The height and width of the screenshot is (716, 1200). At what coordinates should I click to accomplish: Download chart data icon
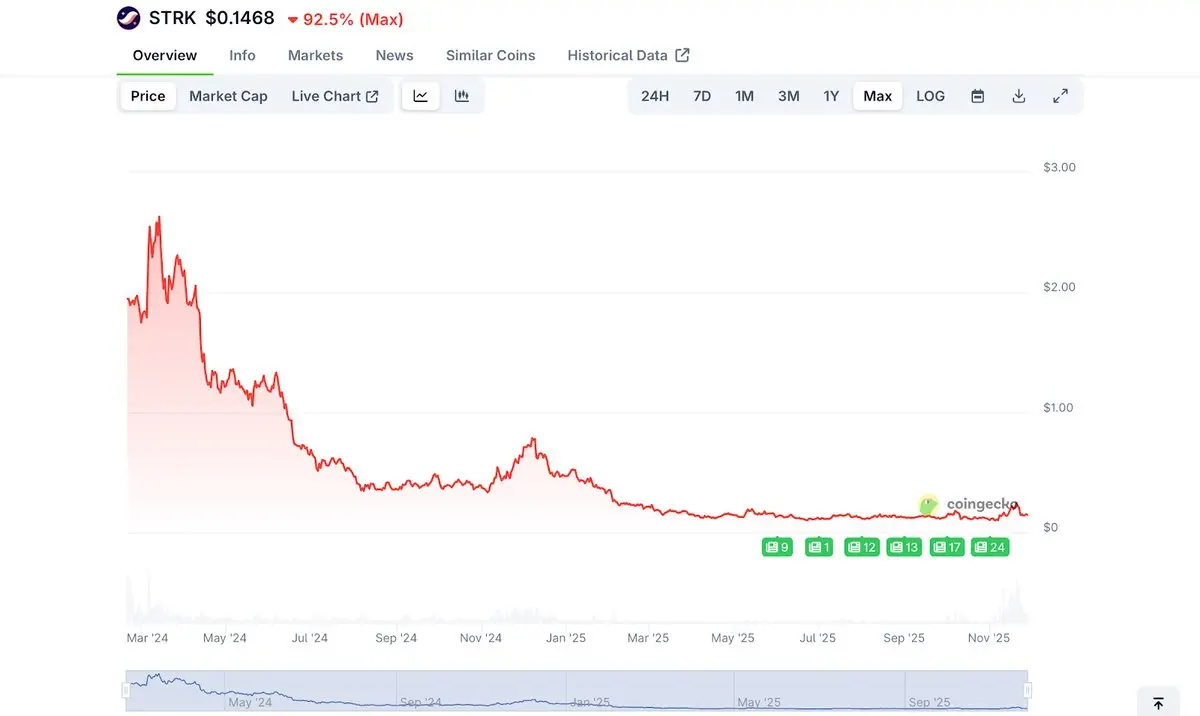point(1019,96)
